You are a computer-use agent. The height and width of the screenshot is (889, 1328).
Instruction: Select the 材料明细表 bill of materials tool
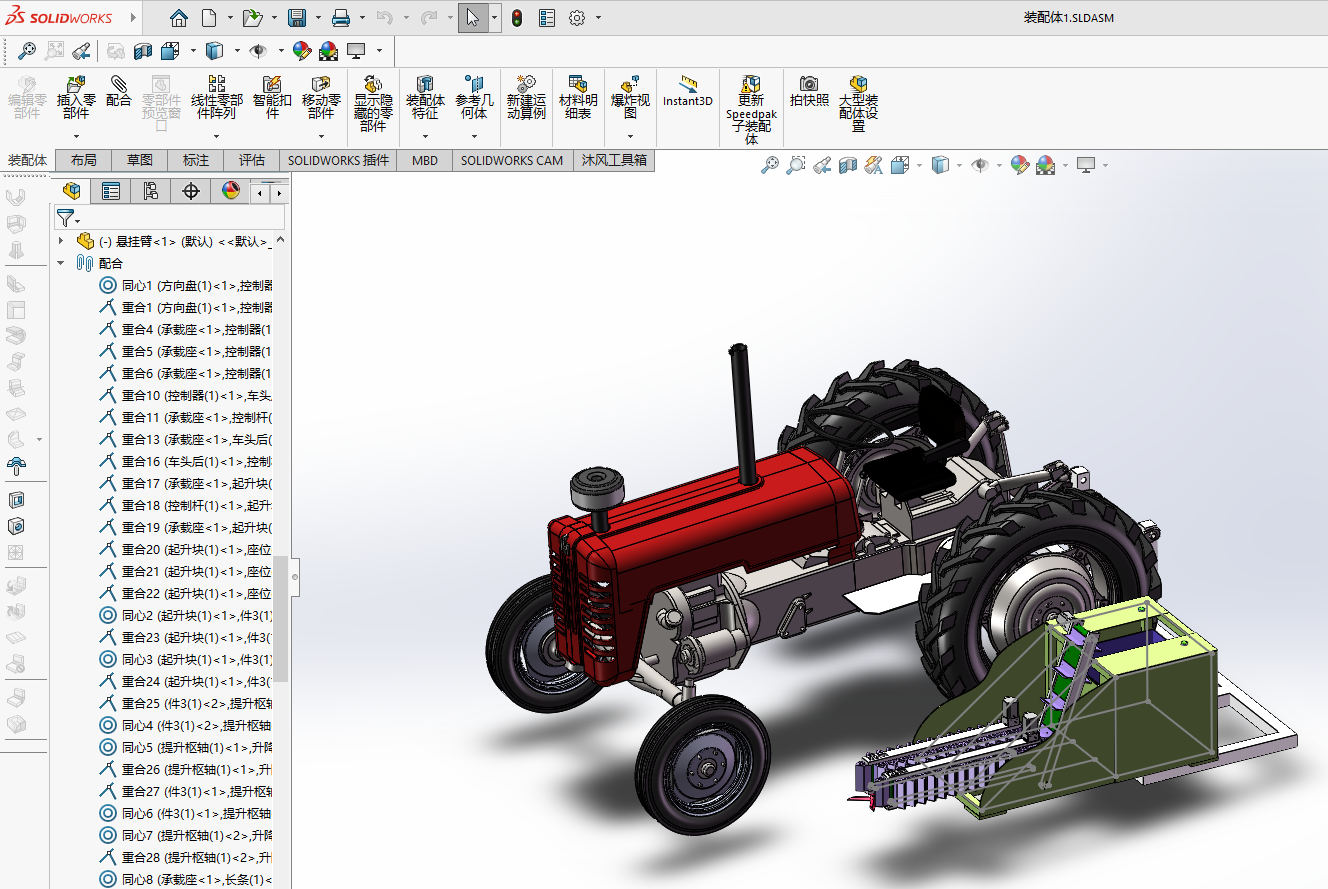(577, 96)
